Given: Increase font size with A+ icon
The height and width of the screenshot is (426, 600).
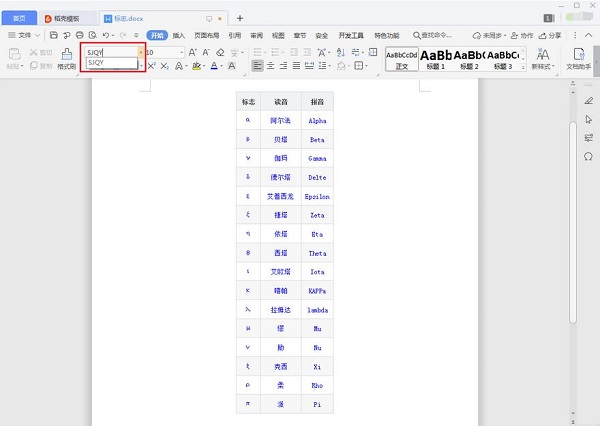Looking at the screenshot, I should coord(192,52).
